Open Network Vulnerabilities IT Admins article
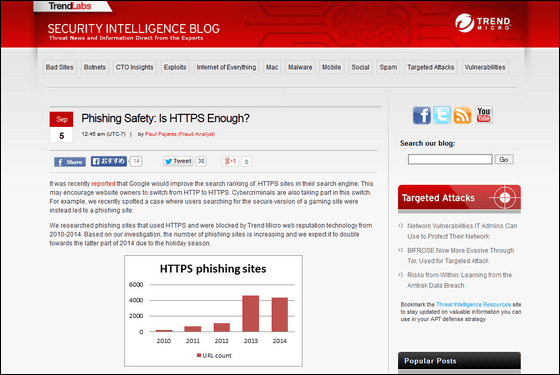Screen dimensions: 560x375 pyautogui.click(x=462, y=231)
